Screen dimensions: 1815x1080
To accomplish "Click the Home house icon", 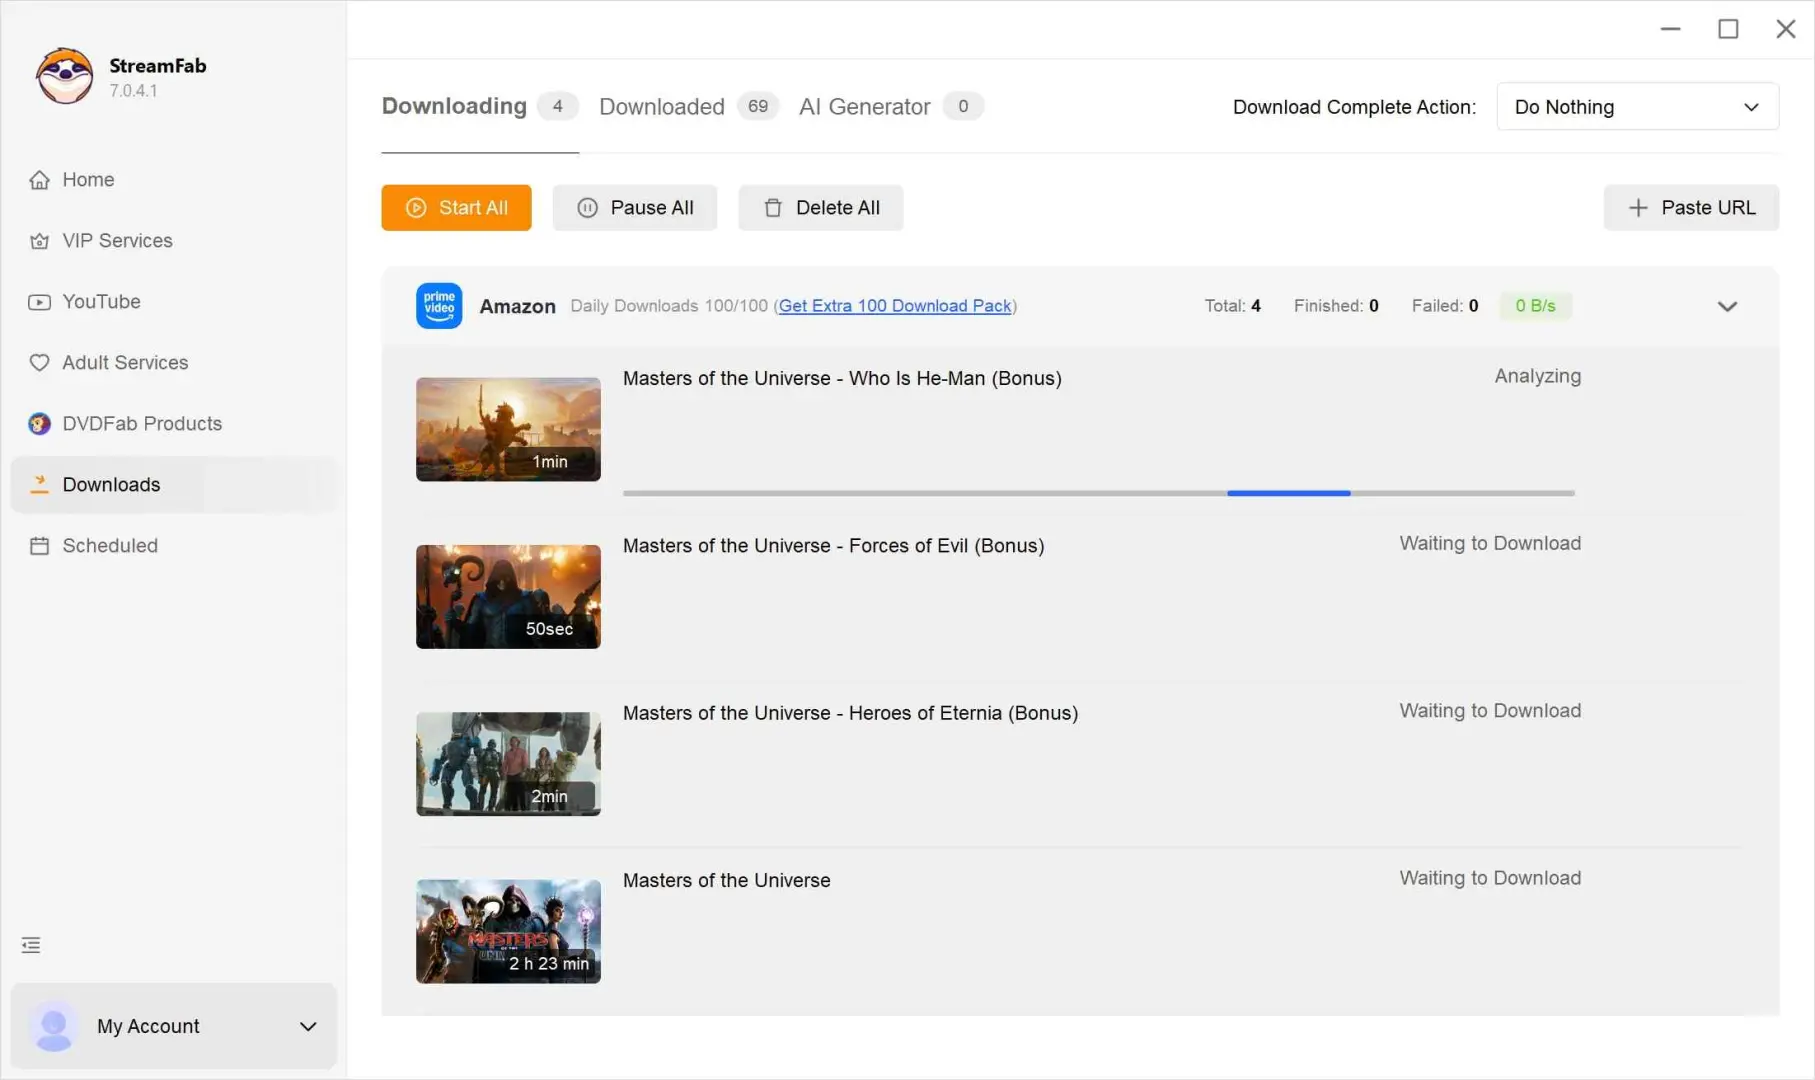I will pyautogui.click(x=39, y=180).
